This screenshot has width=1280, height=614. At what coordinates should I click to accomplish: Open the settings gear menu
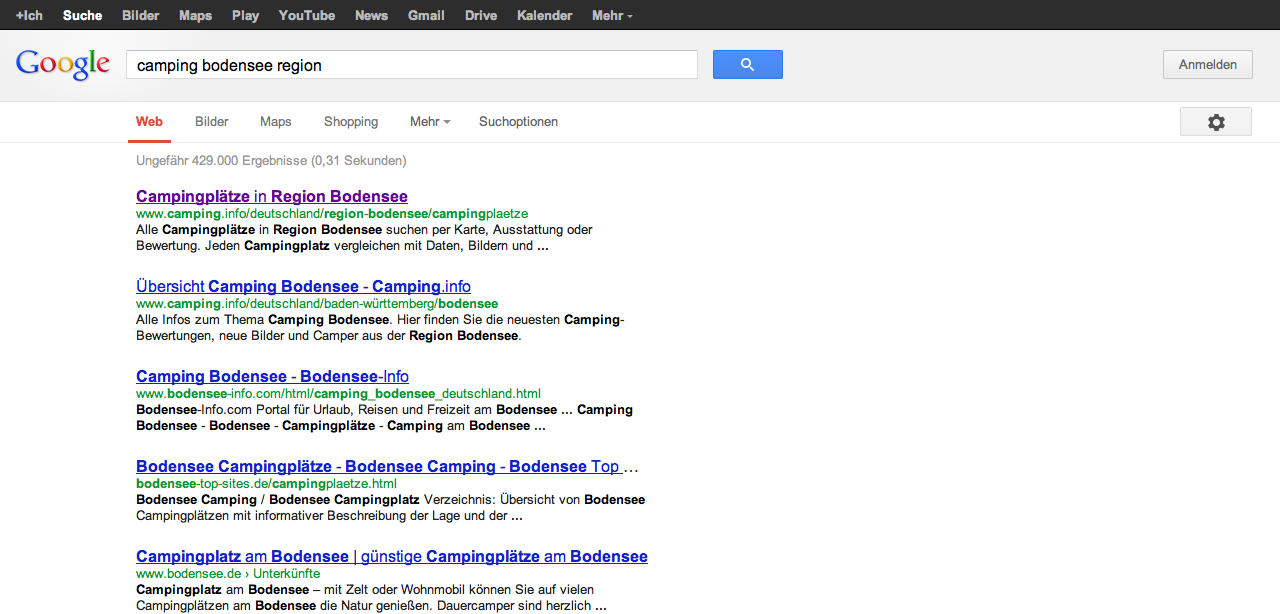coord(1215,122)
